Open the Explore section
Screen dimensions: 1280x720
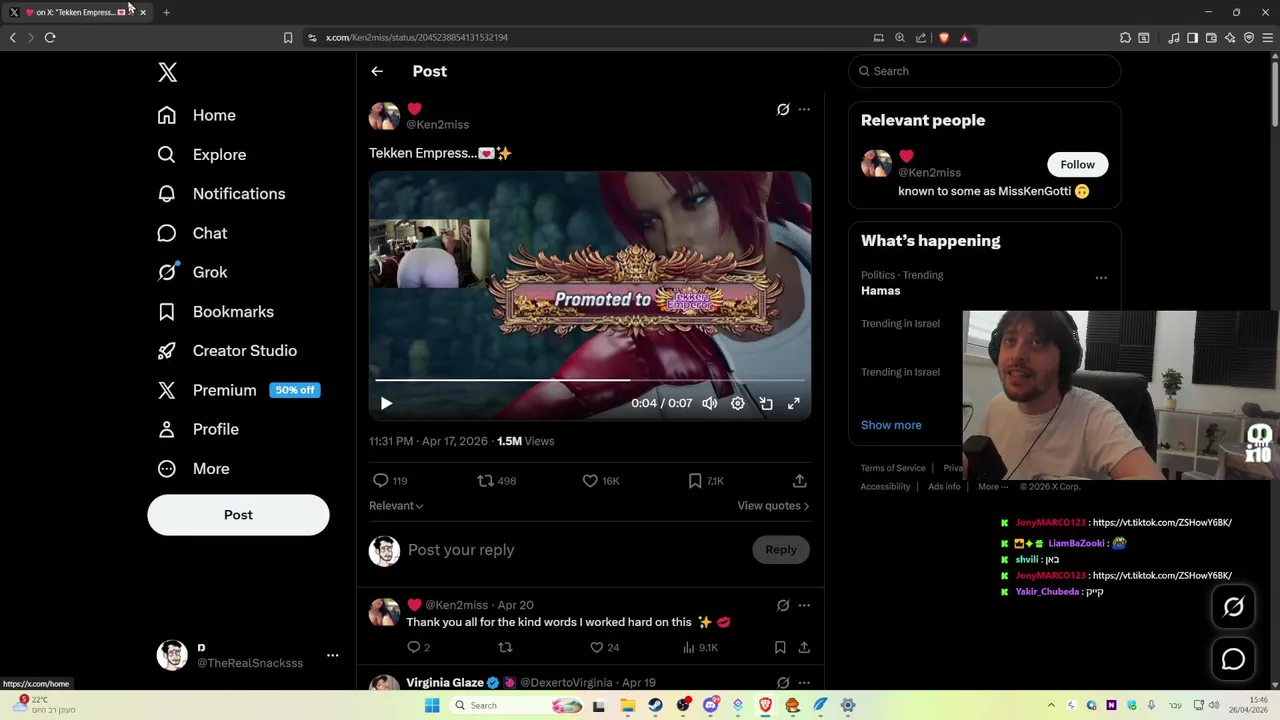pos(202,155)
